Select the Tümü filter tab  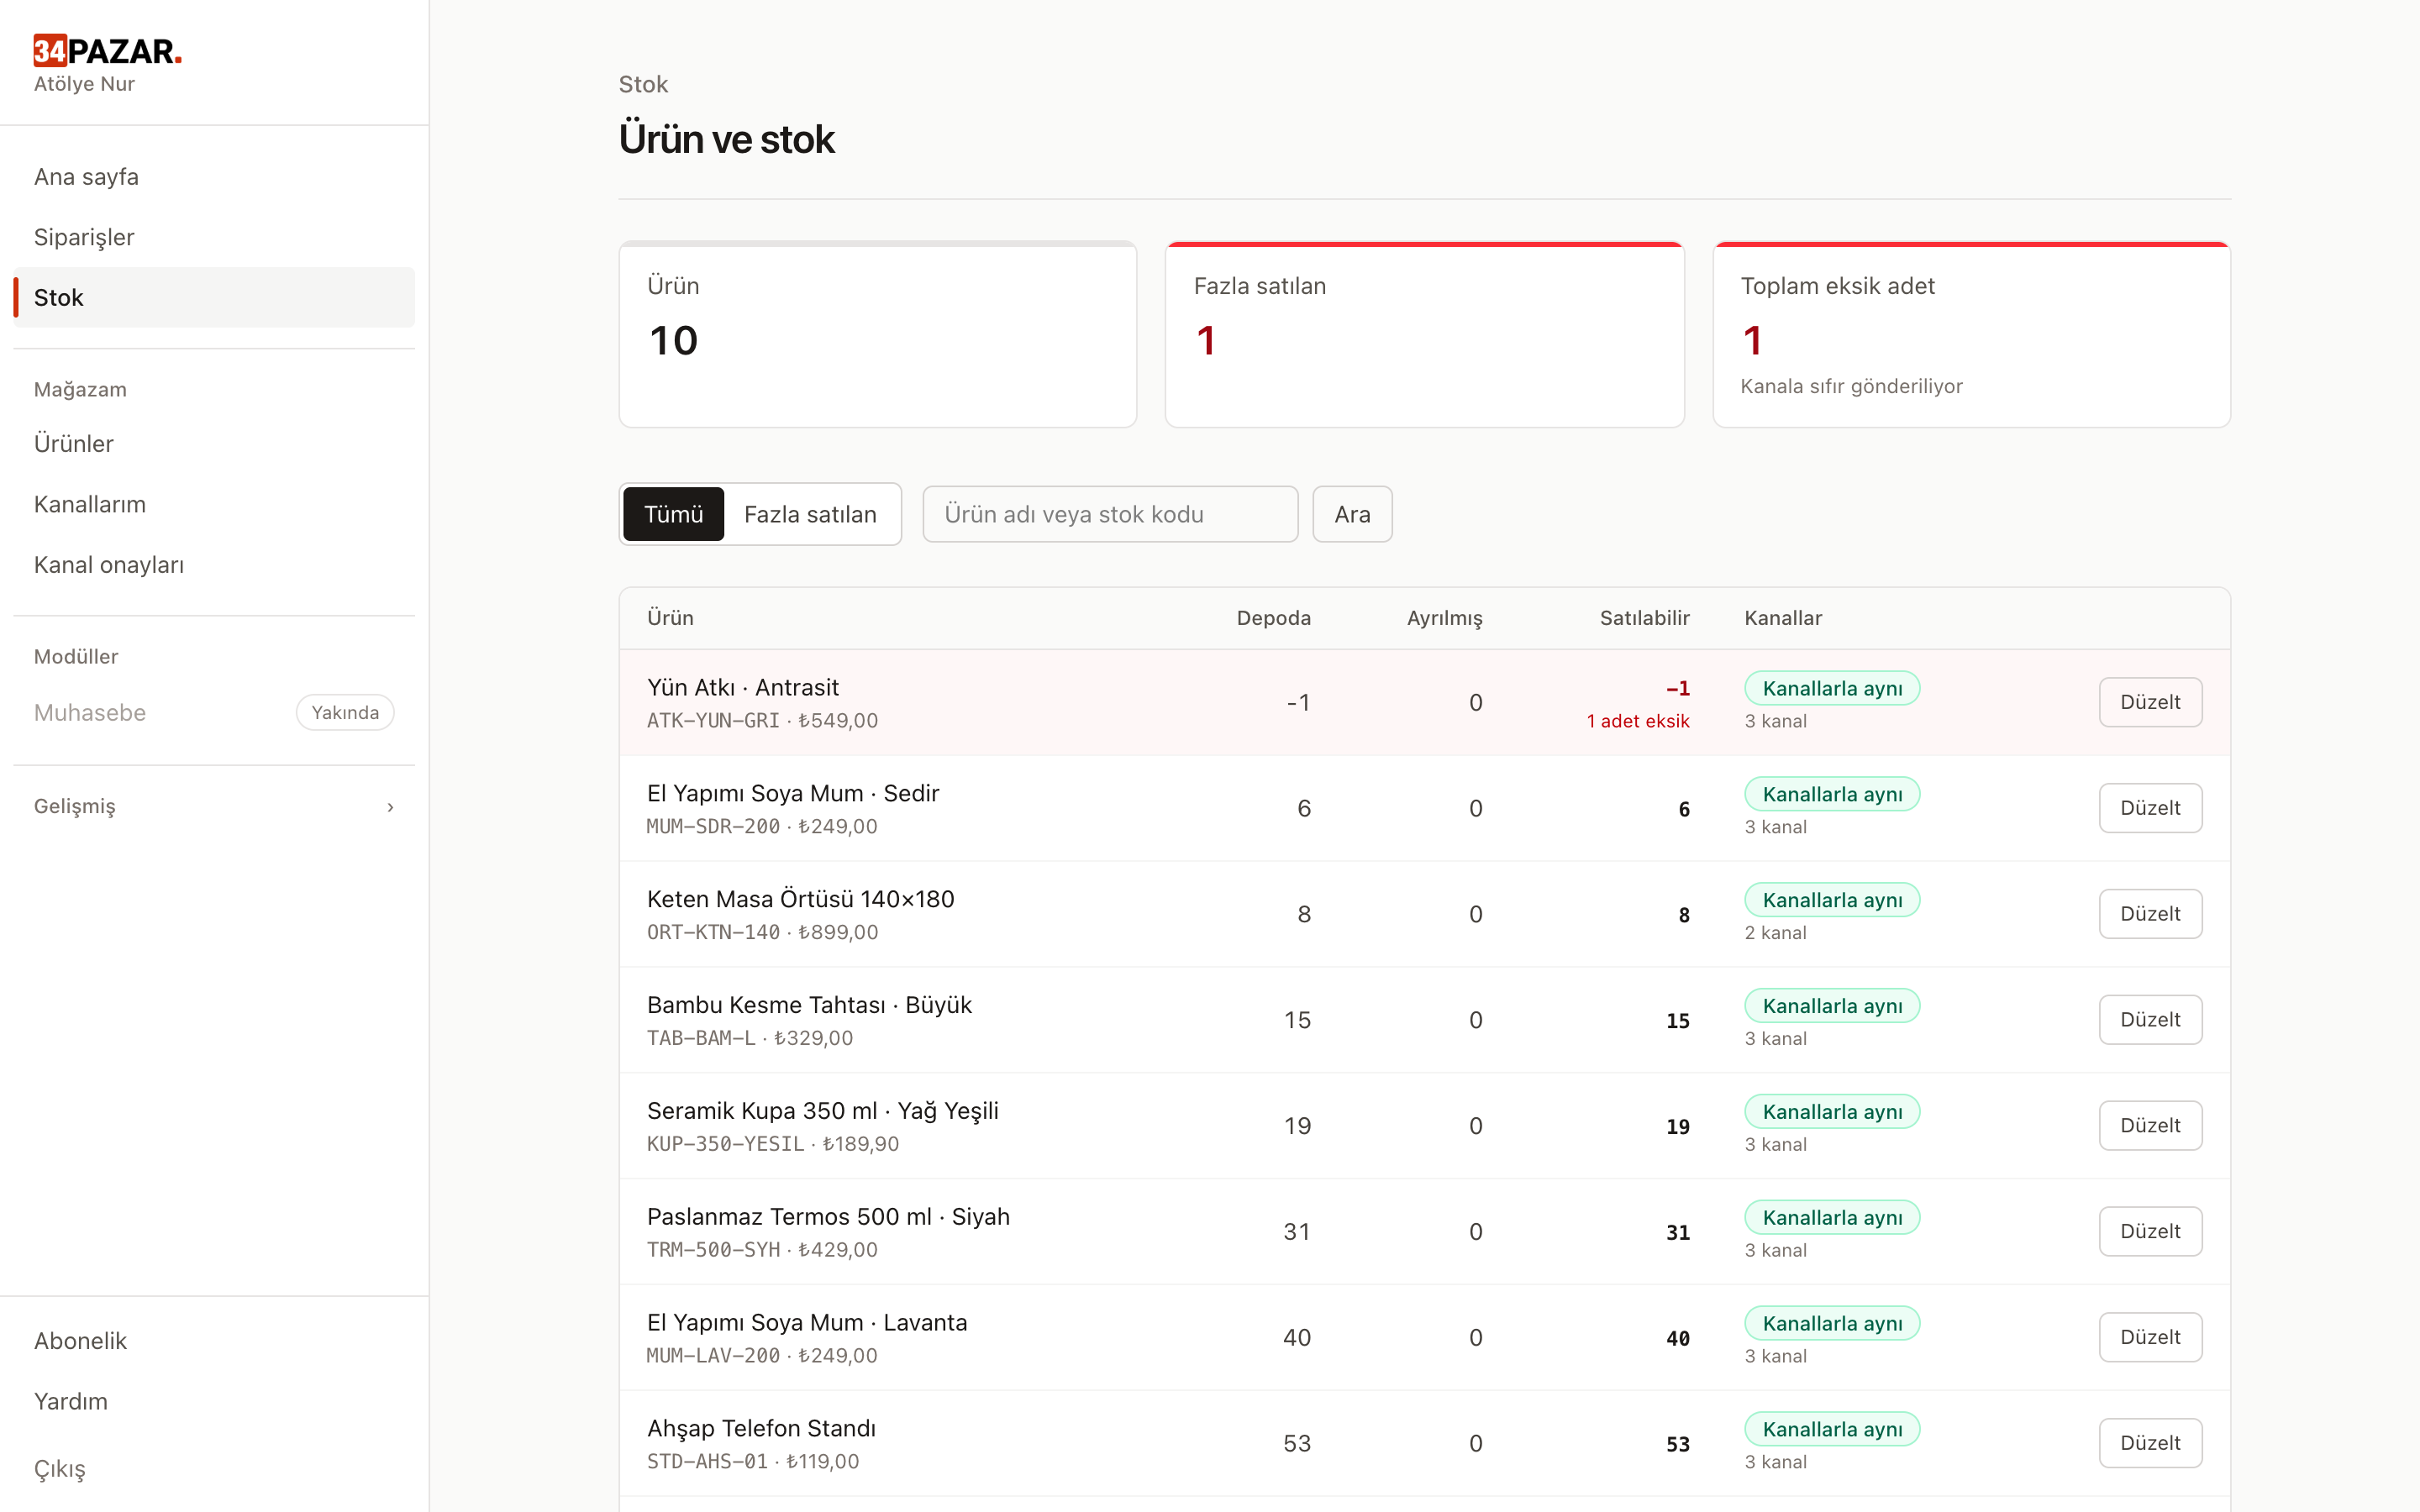(x=673, y=514)
